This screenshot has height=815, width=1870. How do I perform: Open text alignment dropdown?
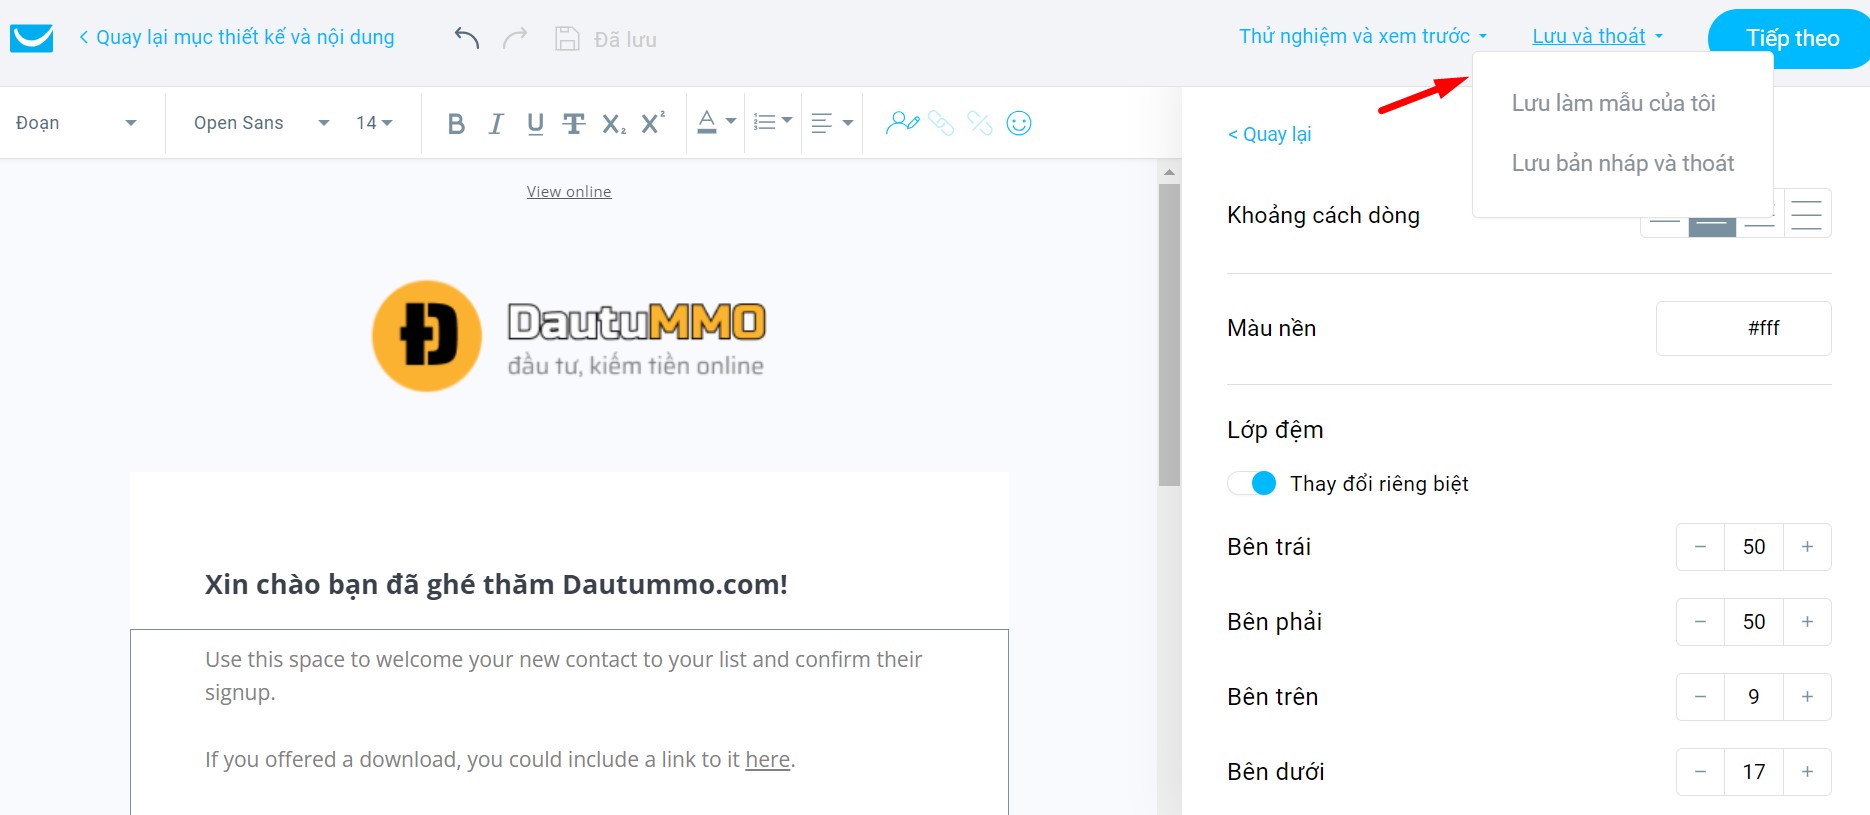pos(831,123)
